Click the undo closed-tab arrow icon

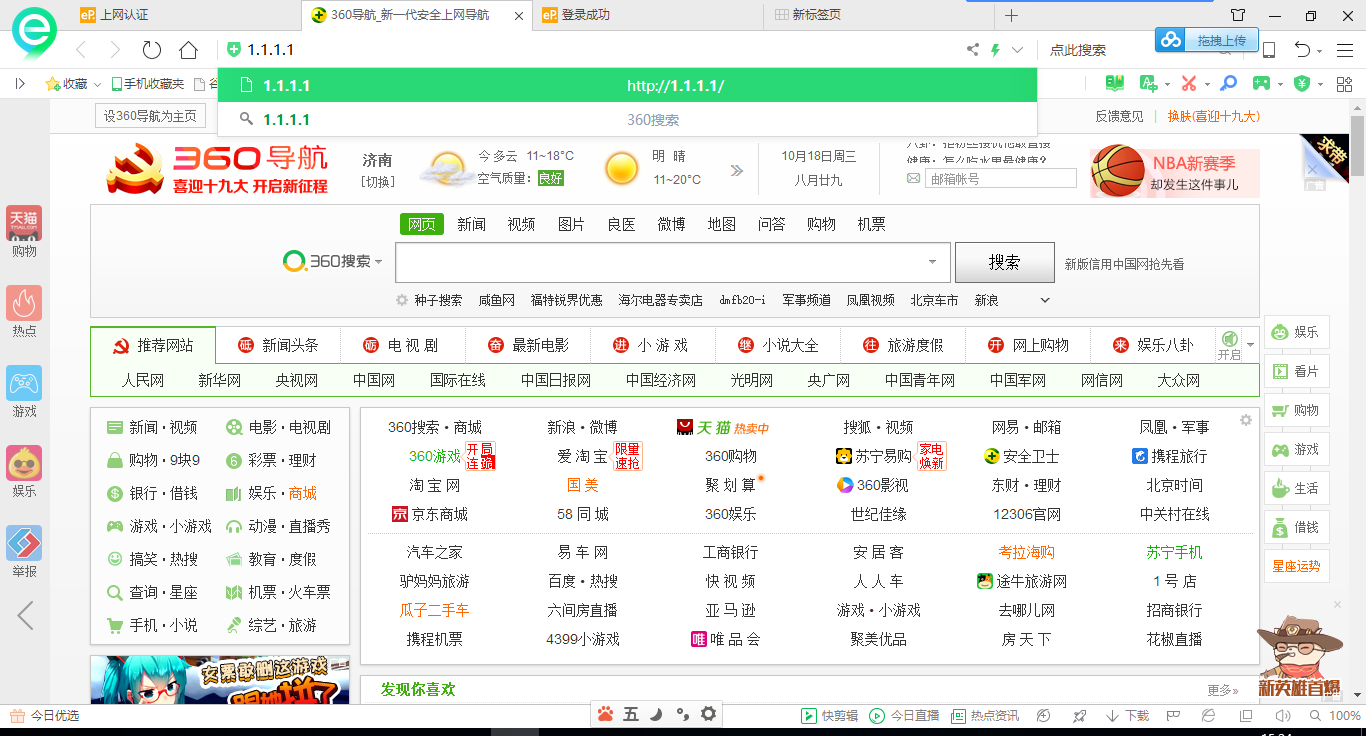point(1301,50)
